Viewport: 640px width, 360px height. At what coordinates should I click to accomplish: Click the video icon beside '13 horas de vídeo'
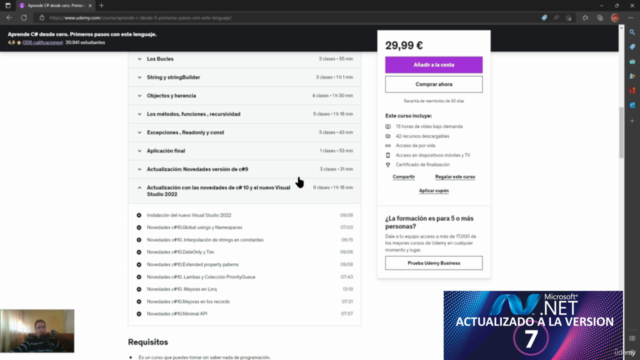coord(388,127)
